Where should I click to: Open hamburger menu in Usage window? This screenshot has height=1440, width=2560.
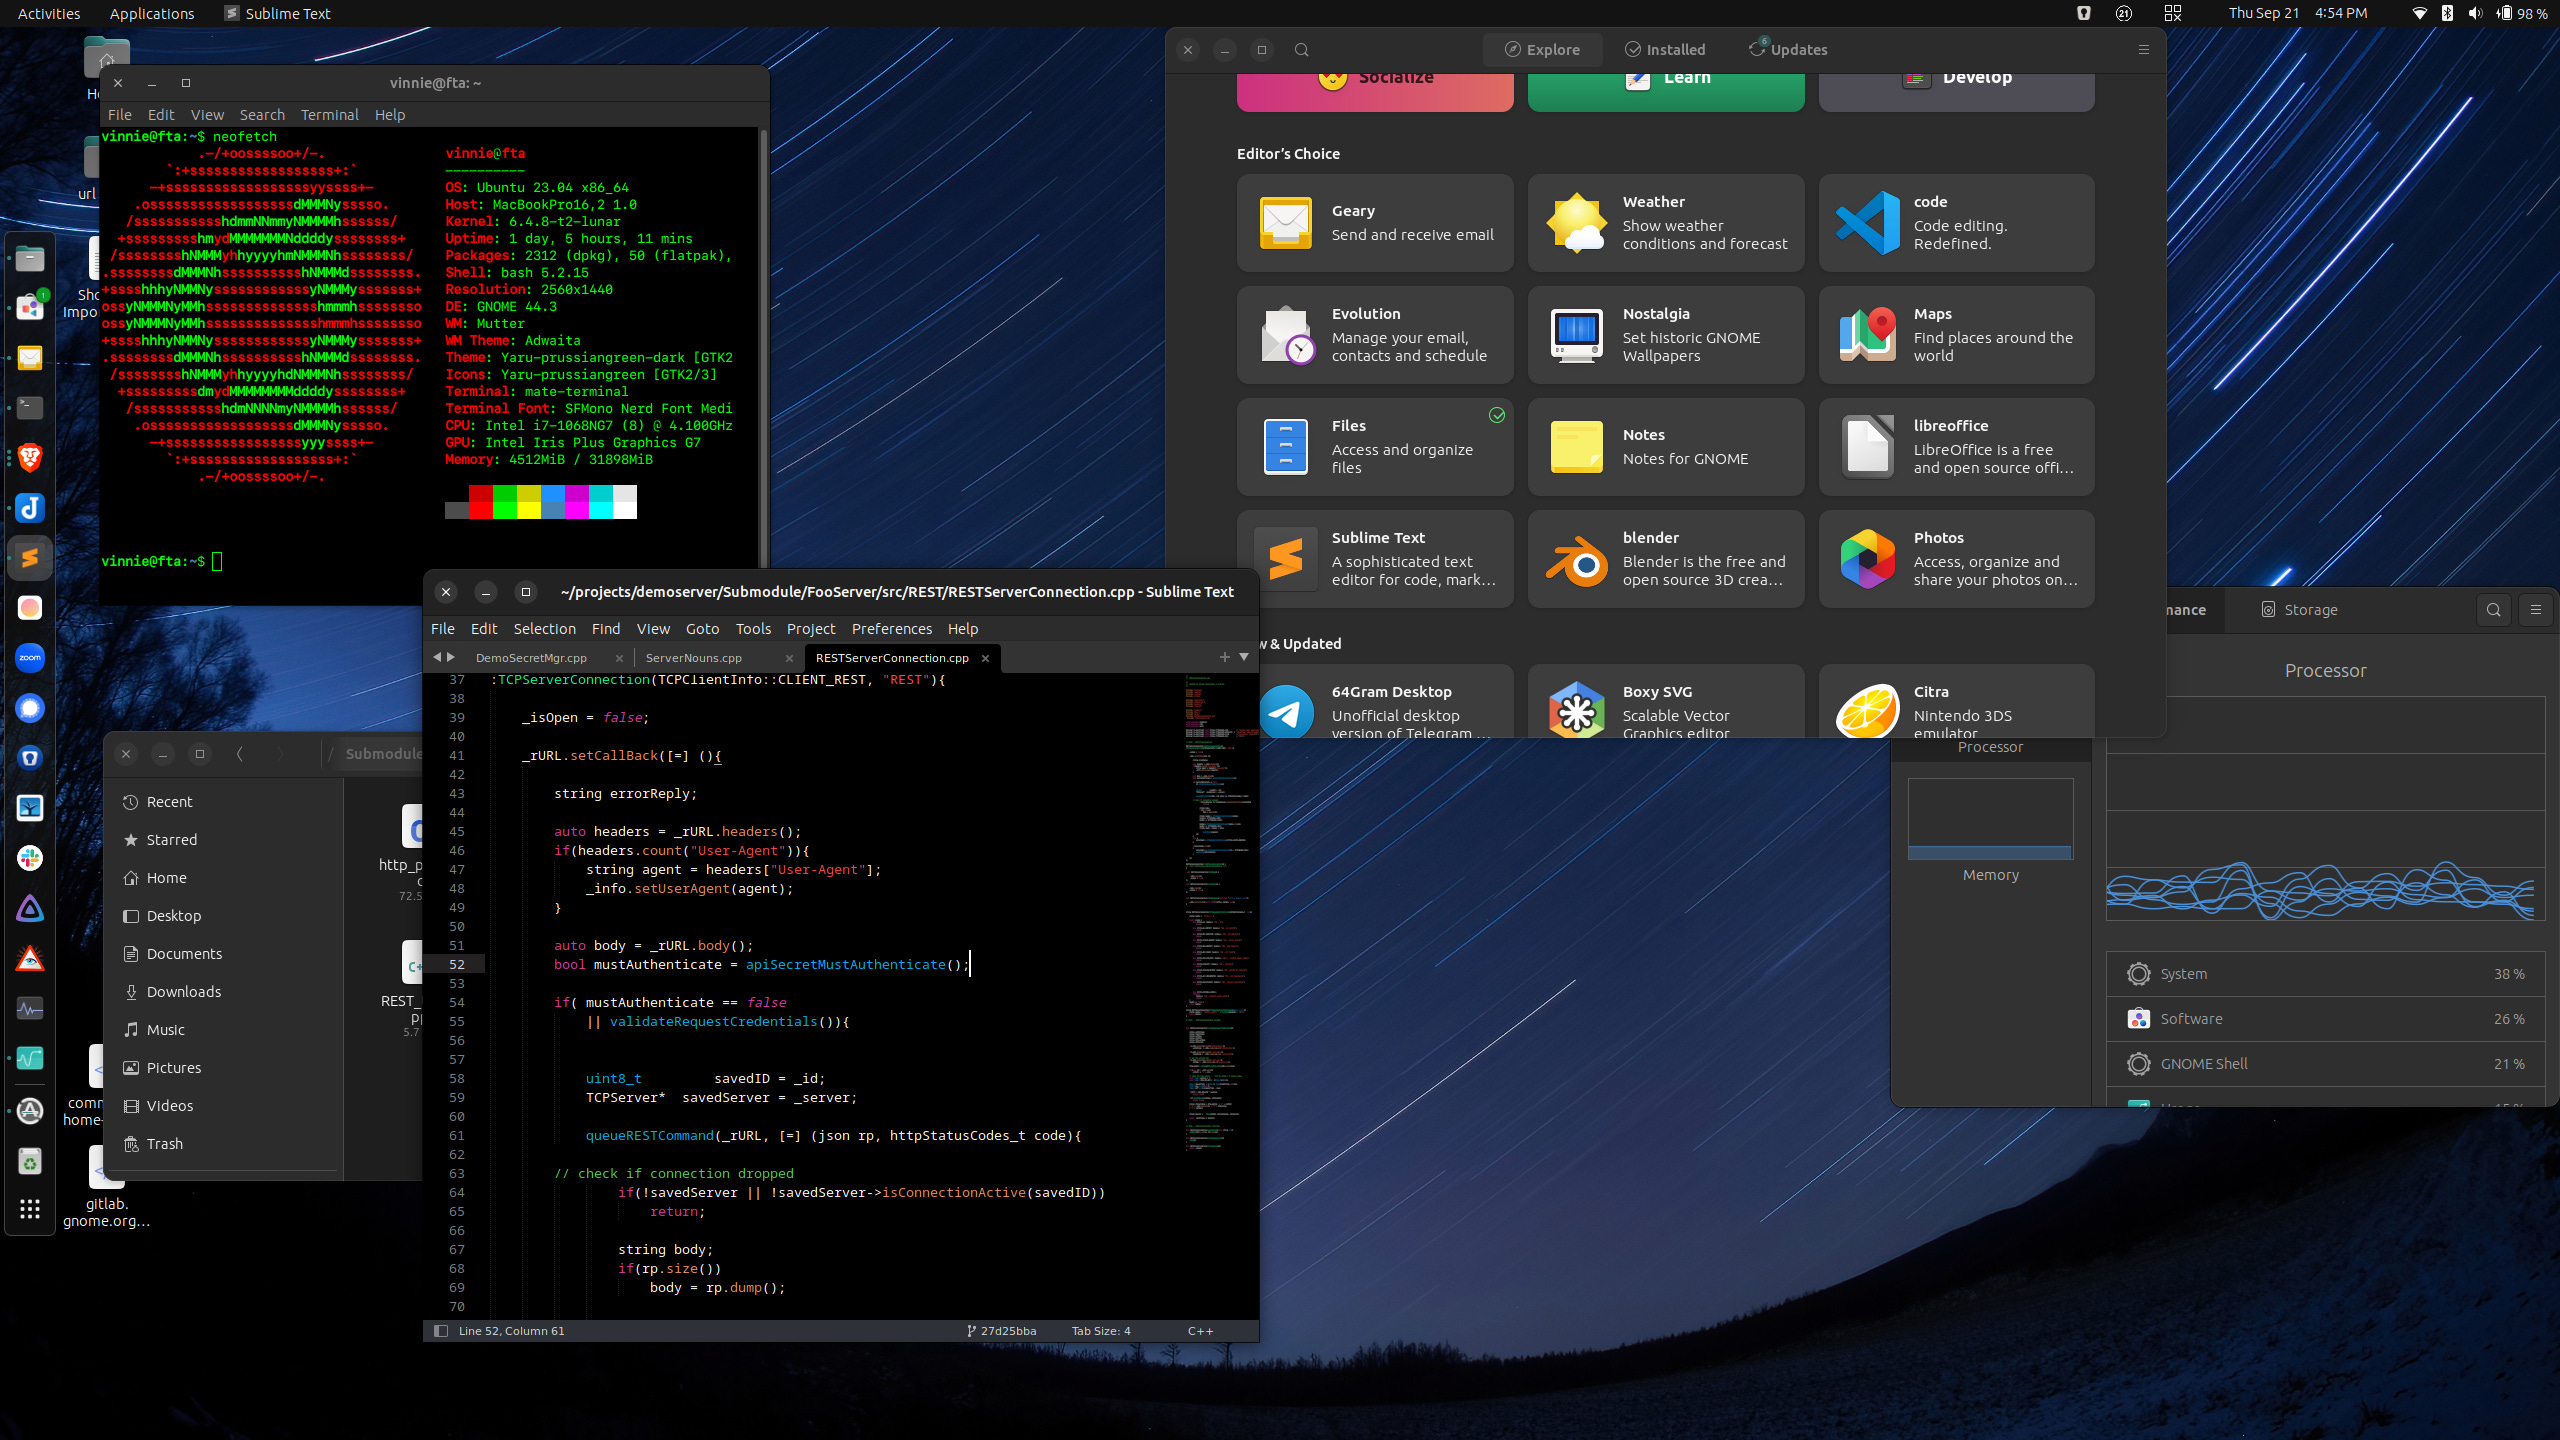pyautogui.click(x=2536, y=610)
